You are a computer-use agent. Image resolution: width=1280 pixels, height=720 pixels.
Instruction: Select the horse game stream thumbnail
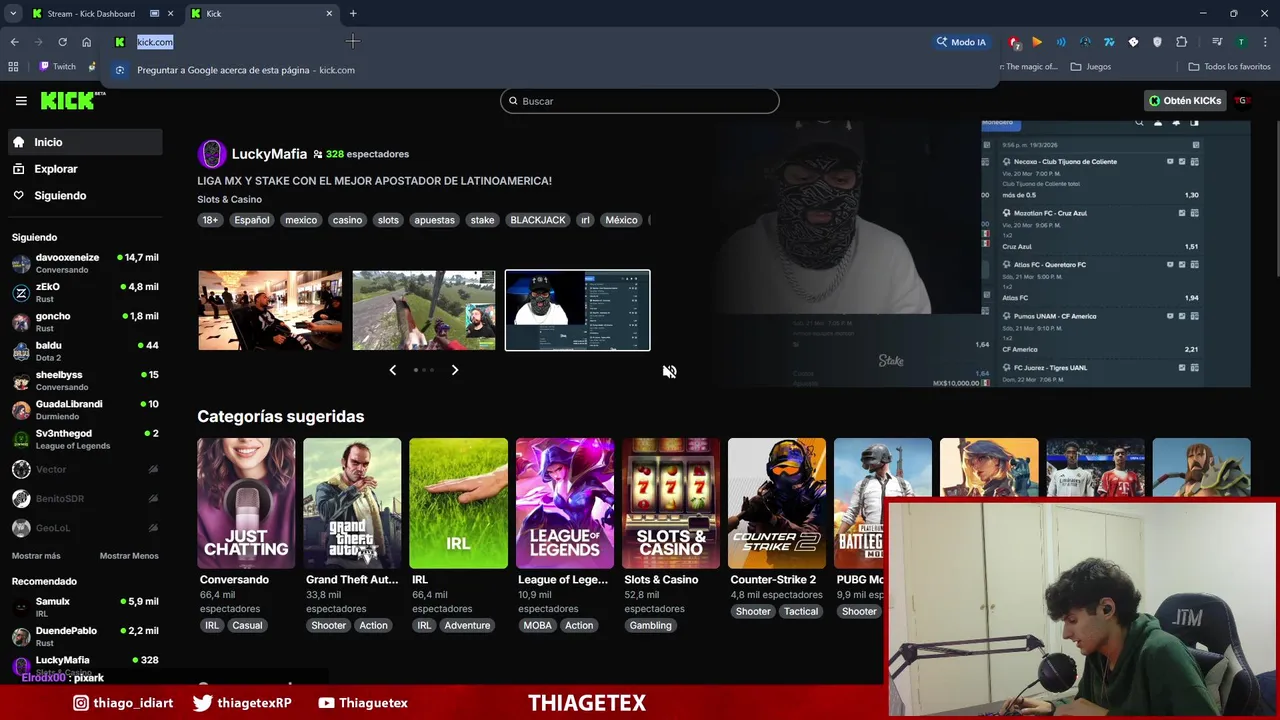pyautogui.click(x=424, y=310)
